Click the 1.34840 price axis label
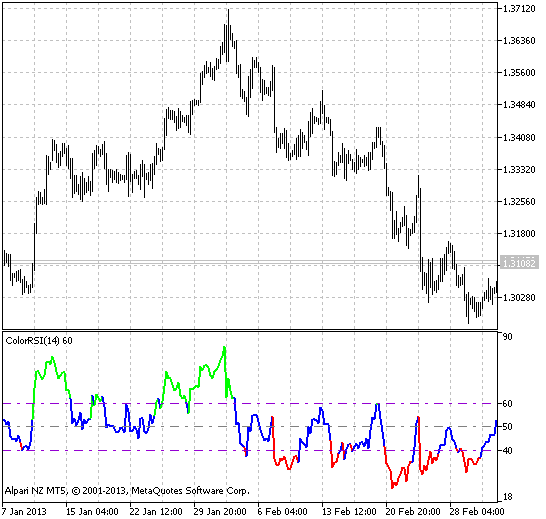Image resolution: width=546 pixels, height=519 pixels. coord(519,105)
